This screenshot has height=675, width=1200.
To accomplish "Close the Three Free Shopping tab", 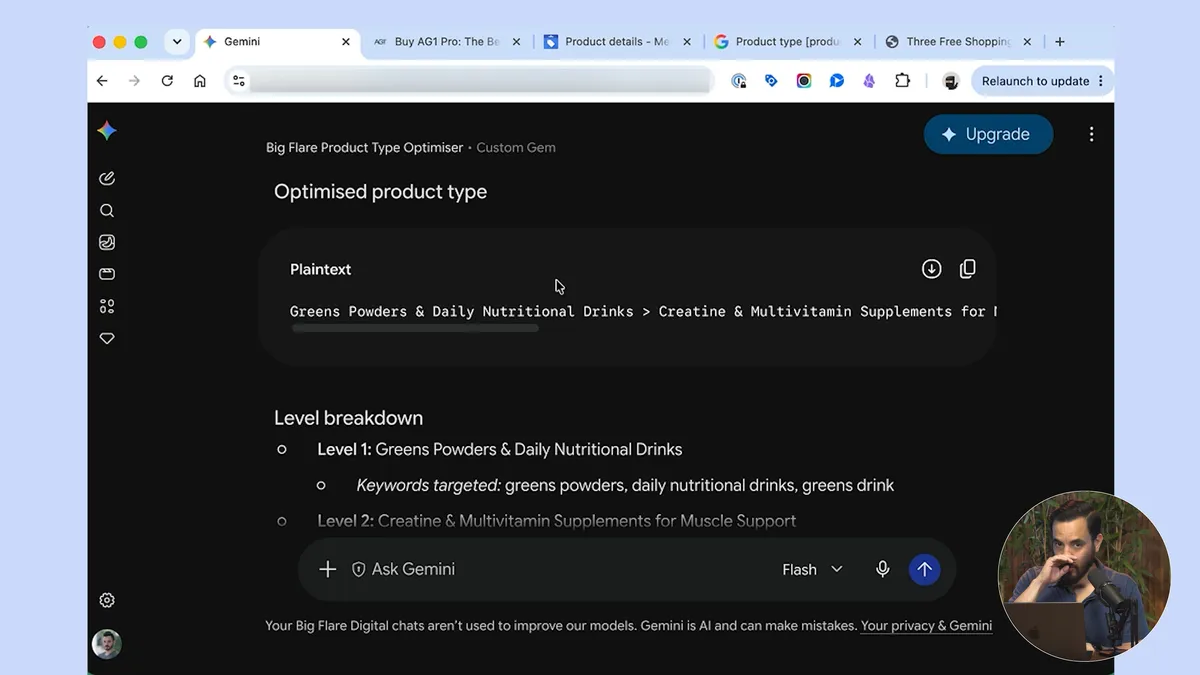I will pyautogui.click(x=1027, y=42).
